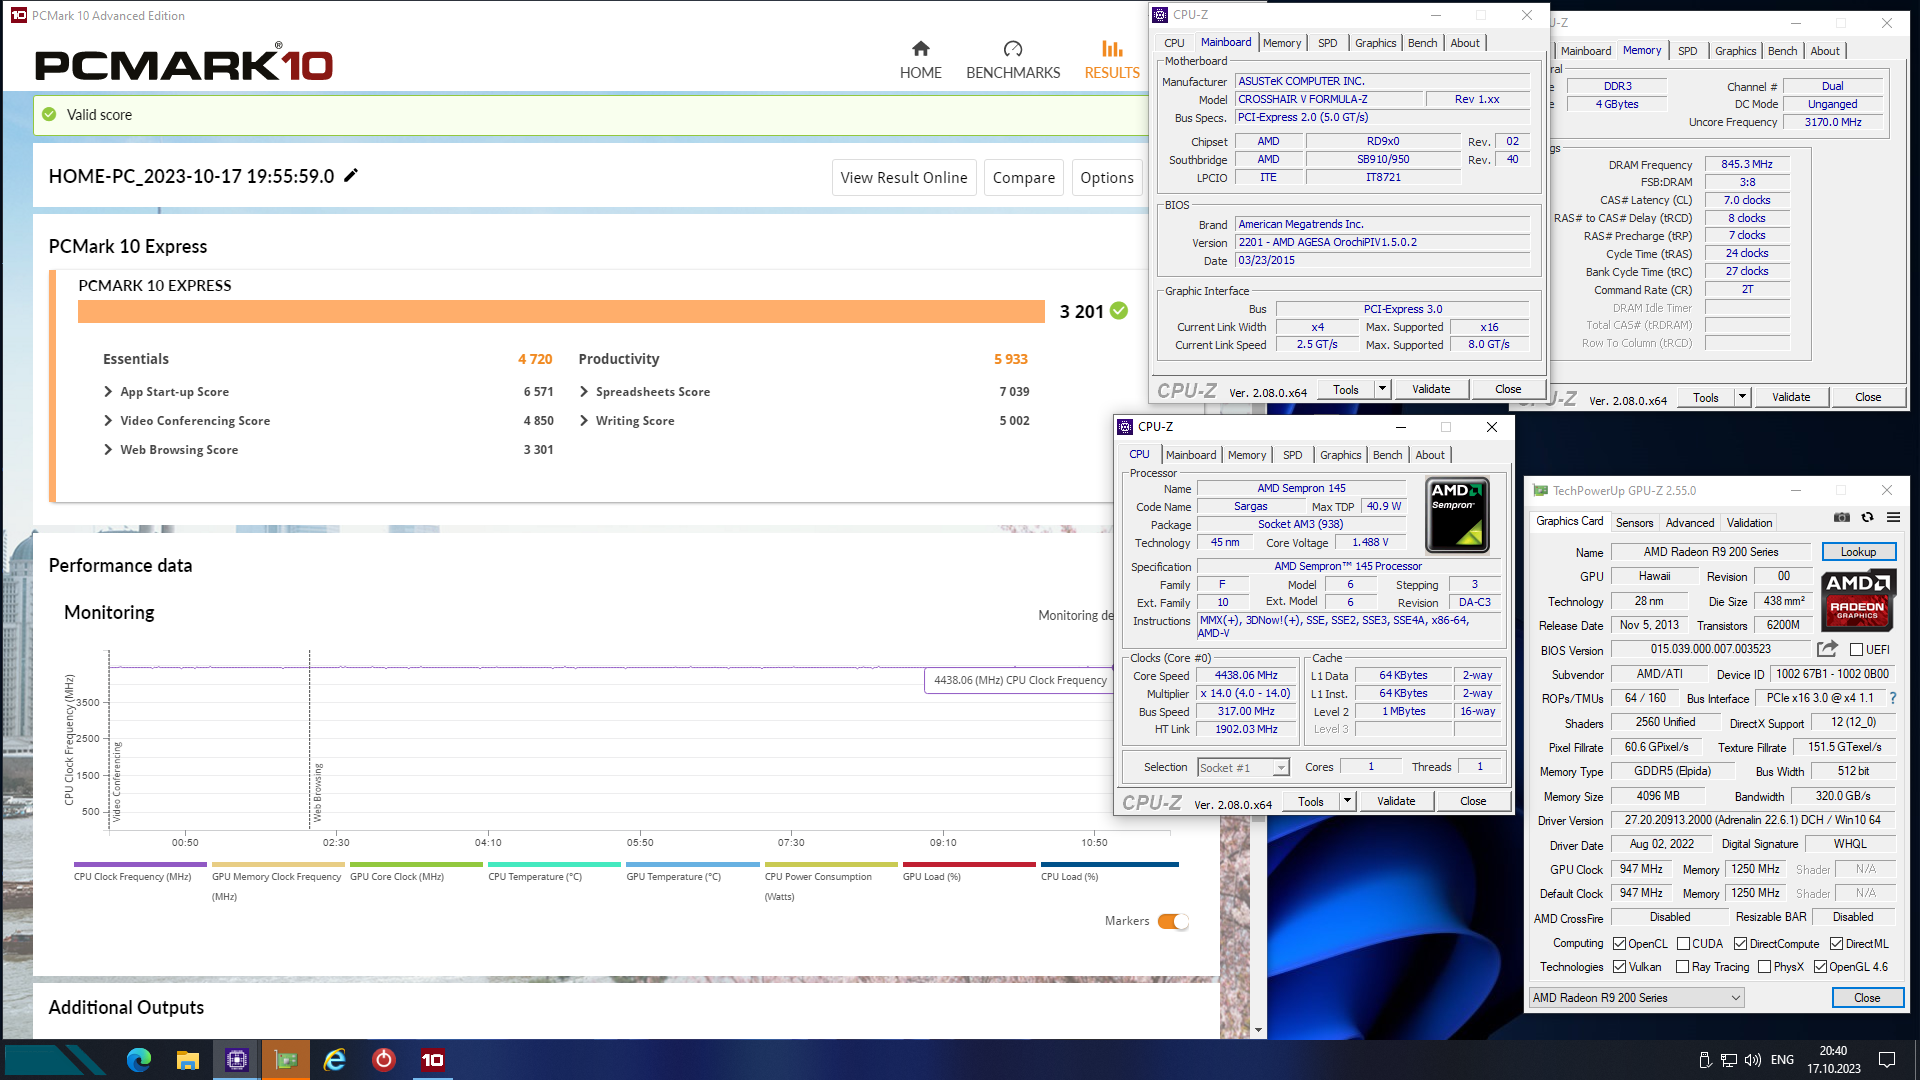The image size is (1920, 1080).
Task: Open Microsoft Edge from taskbar
Action: pos(138,1060)
